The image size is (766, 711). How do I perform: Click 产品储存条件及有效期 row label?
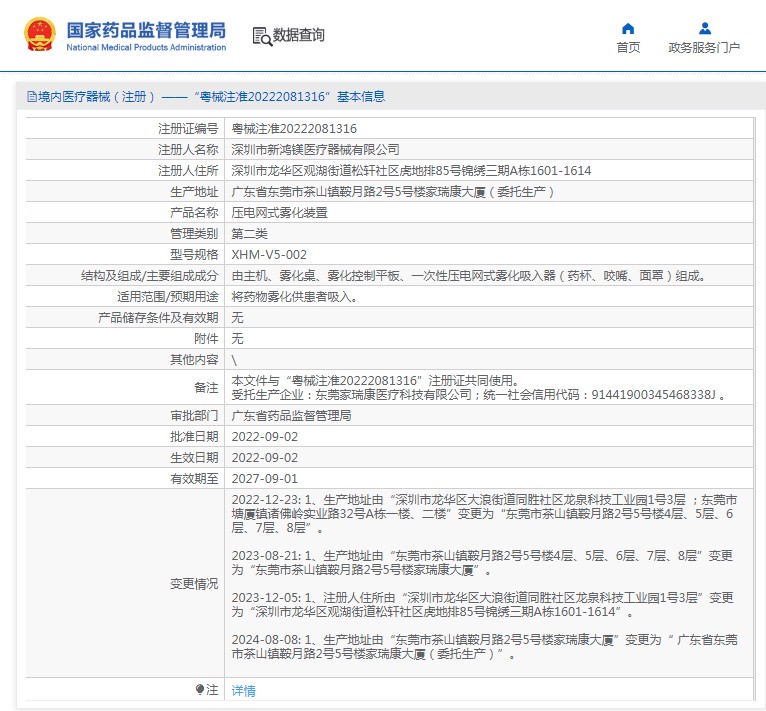(158, 318)
